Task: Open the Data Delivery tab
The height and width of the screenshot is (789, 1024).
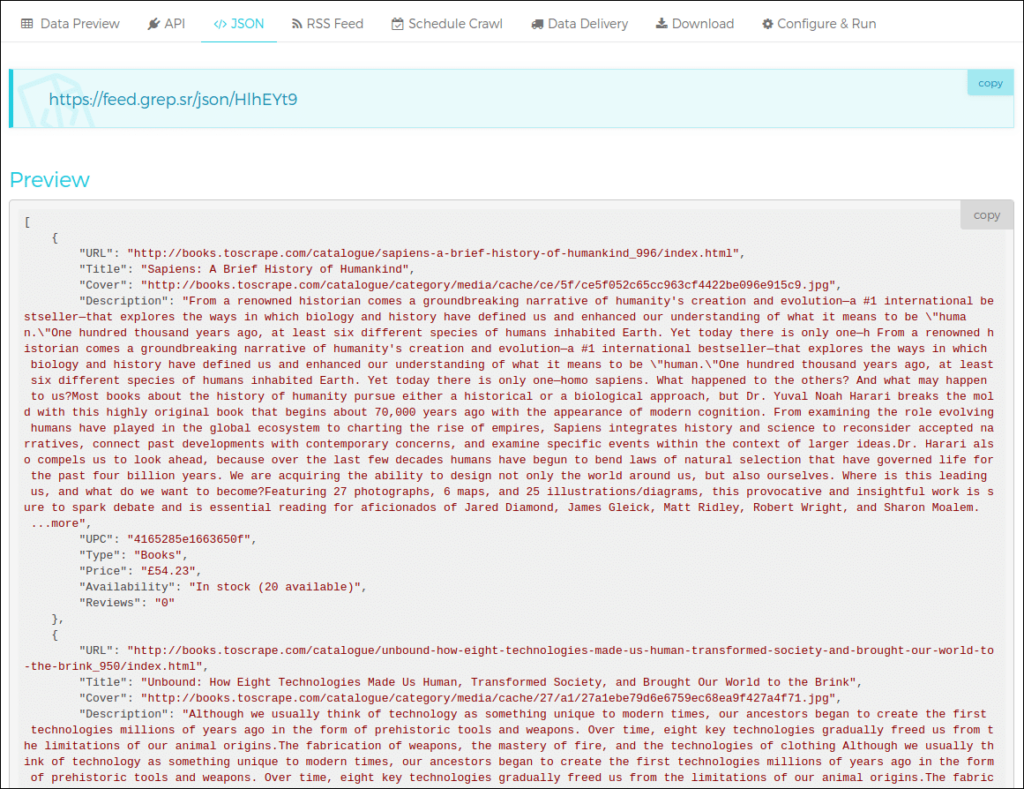Action: tap(580, 24)
